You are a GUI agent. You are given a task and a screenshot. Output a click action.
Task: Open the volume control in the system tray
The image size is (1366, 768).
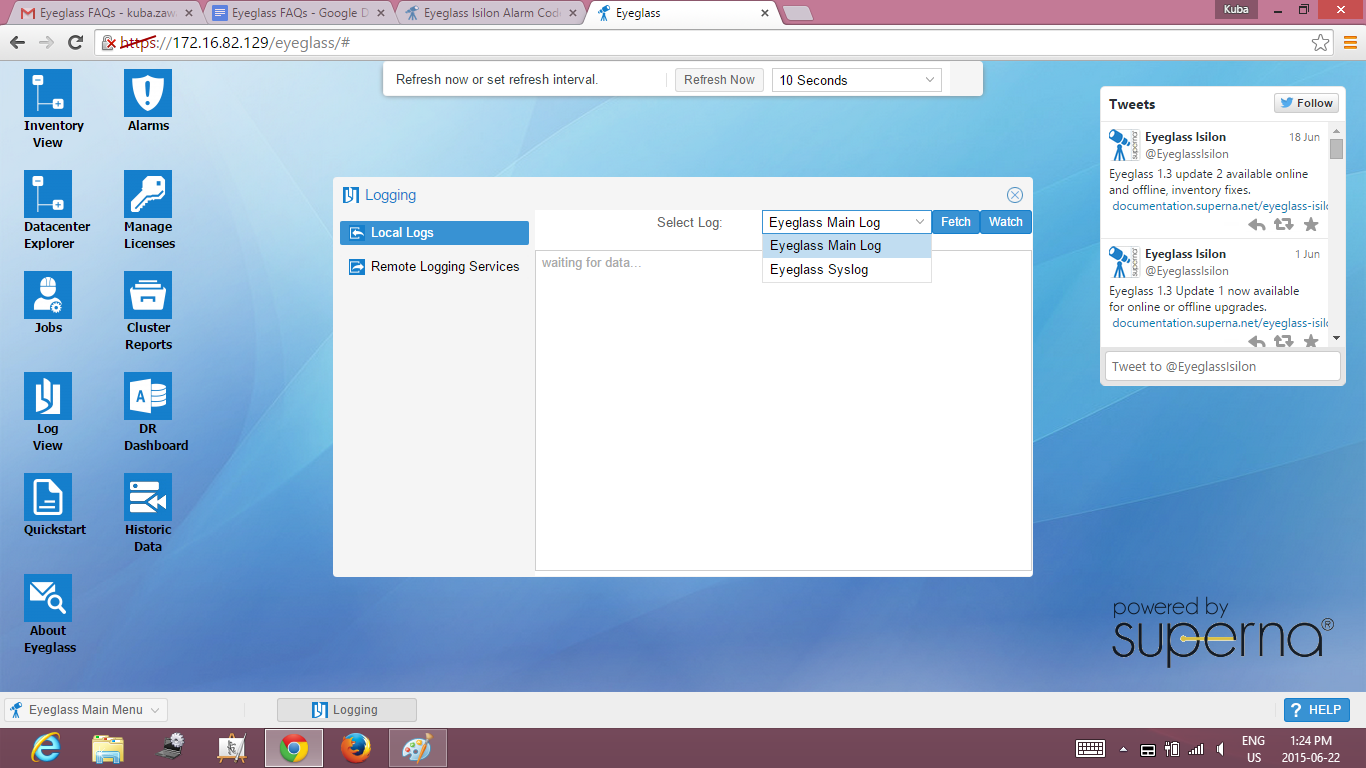(x=1221, y=749)
